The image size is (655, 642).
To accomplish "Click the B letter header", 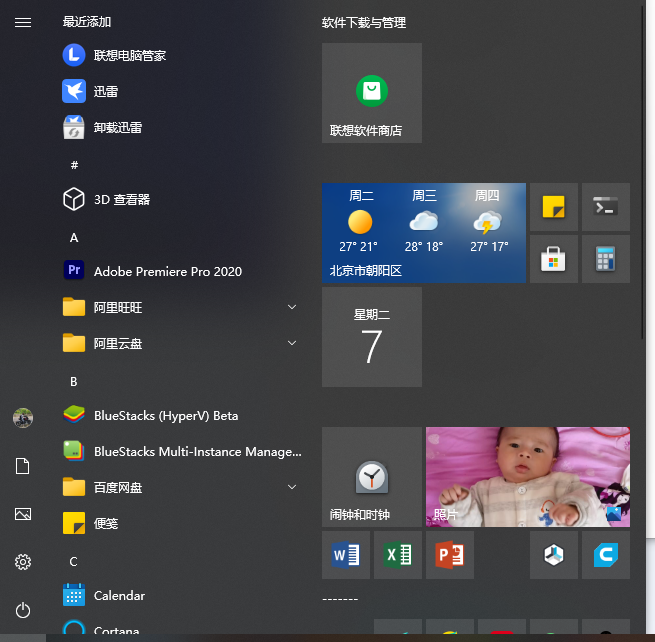I will (74, 381).
